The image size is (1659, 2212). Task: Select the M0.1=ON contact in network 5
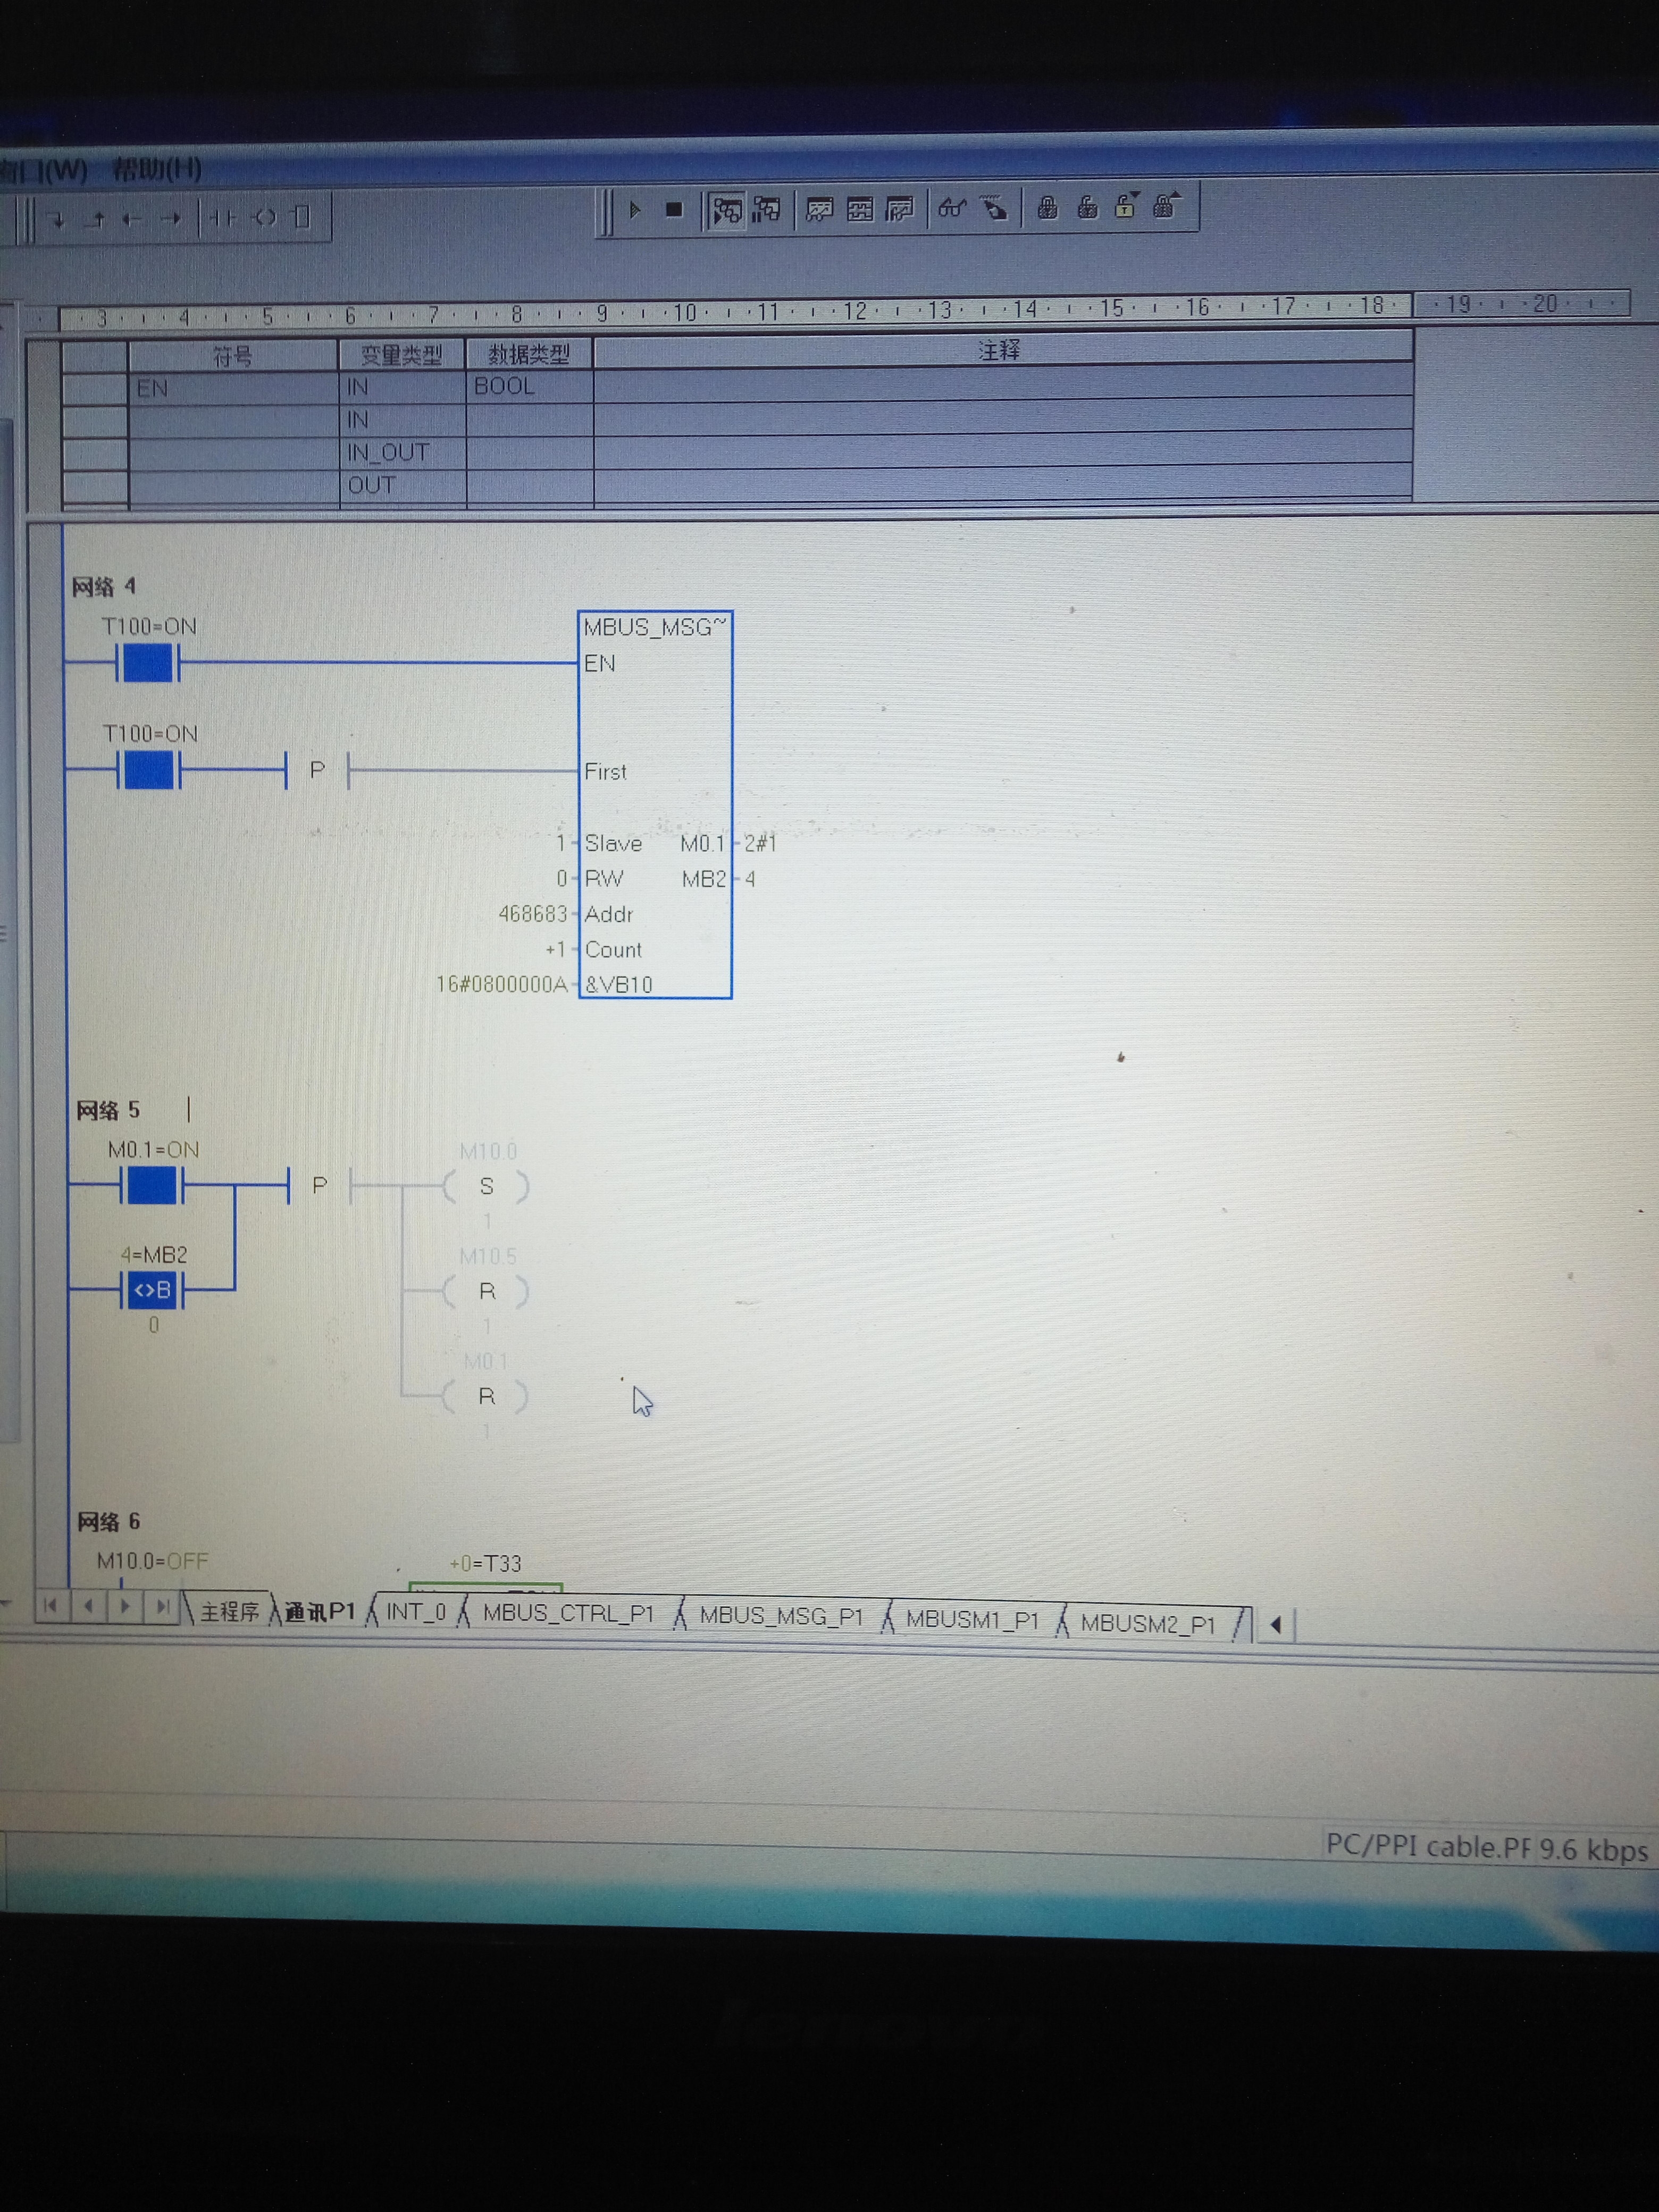152,1186
